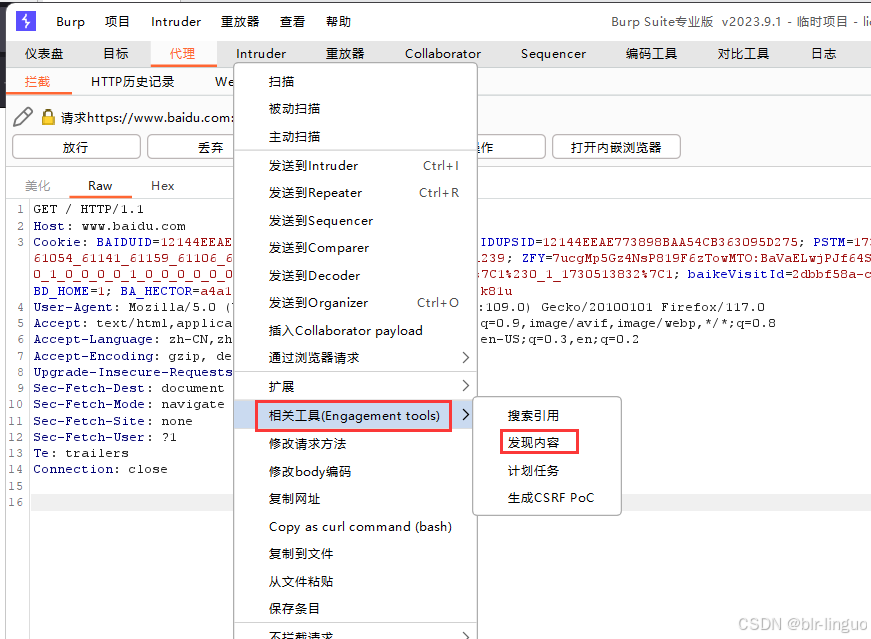Open the 重放器 menu in menu bar
Image resolution: width=871 pixels, height=639 pixels.
[x=240, y=22]
